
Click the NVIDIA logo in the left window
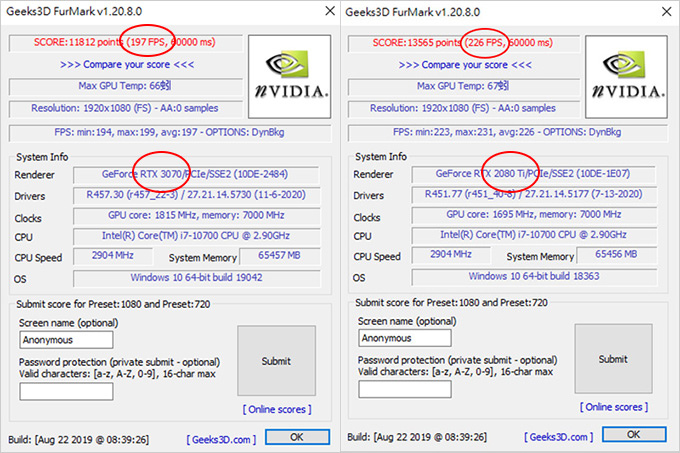click(289, 77)
